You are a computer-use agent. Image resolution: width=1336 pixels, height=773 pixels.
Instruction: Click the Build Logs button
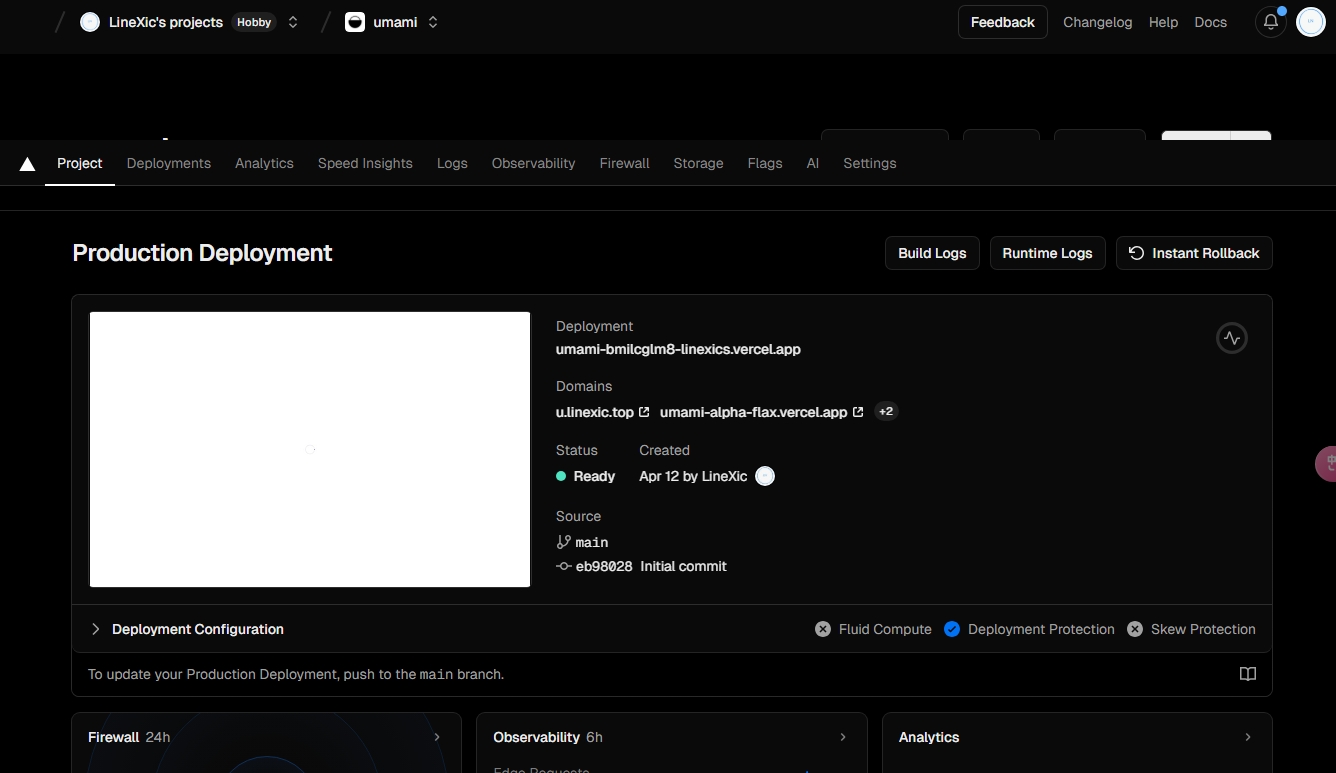pos(932,253)
